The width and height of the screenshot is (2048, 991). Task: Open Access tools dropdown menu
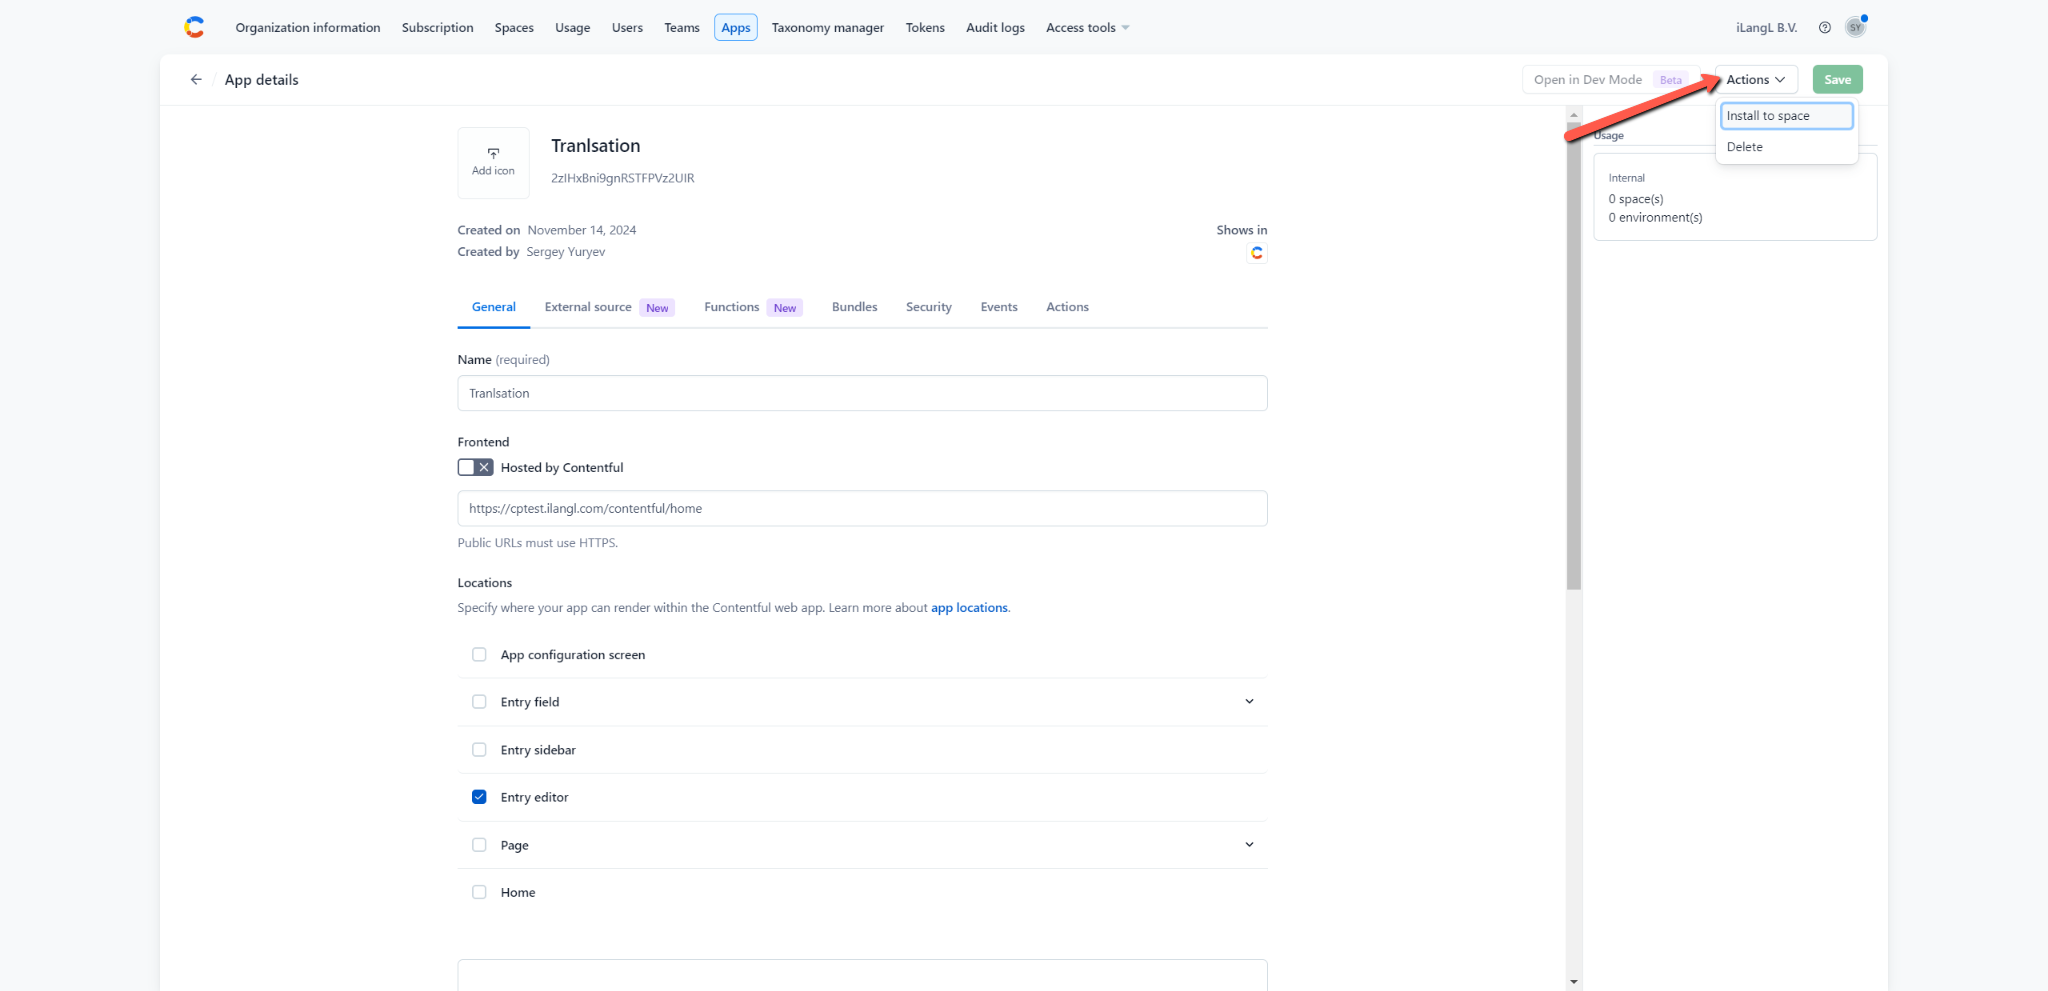coord(1087,28)
